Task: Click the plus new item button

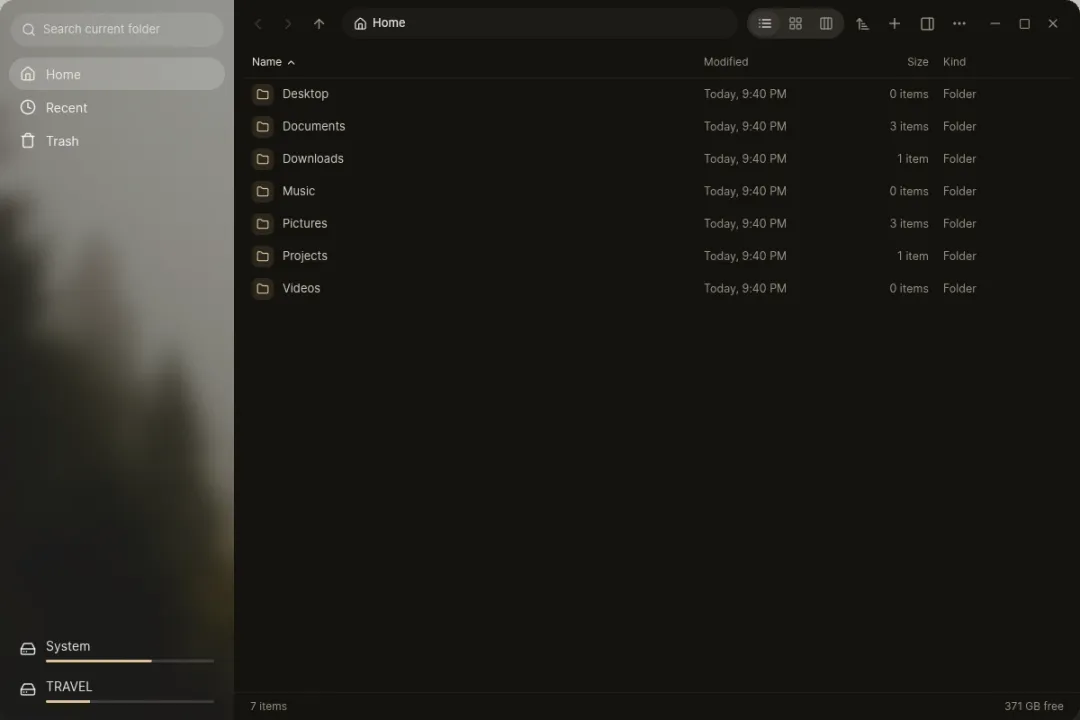Action: click(x=894, y=24)
